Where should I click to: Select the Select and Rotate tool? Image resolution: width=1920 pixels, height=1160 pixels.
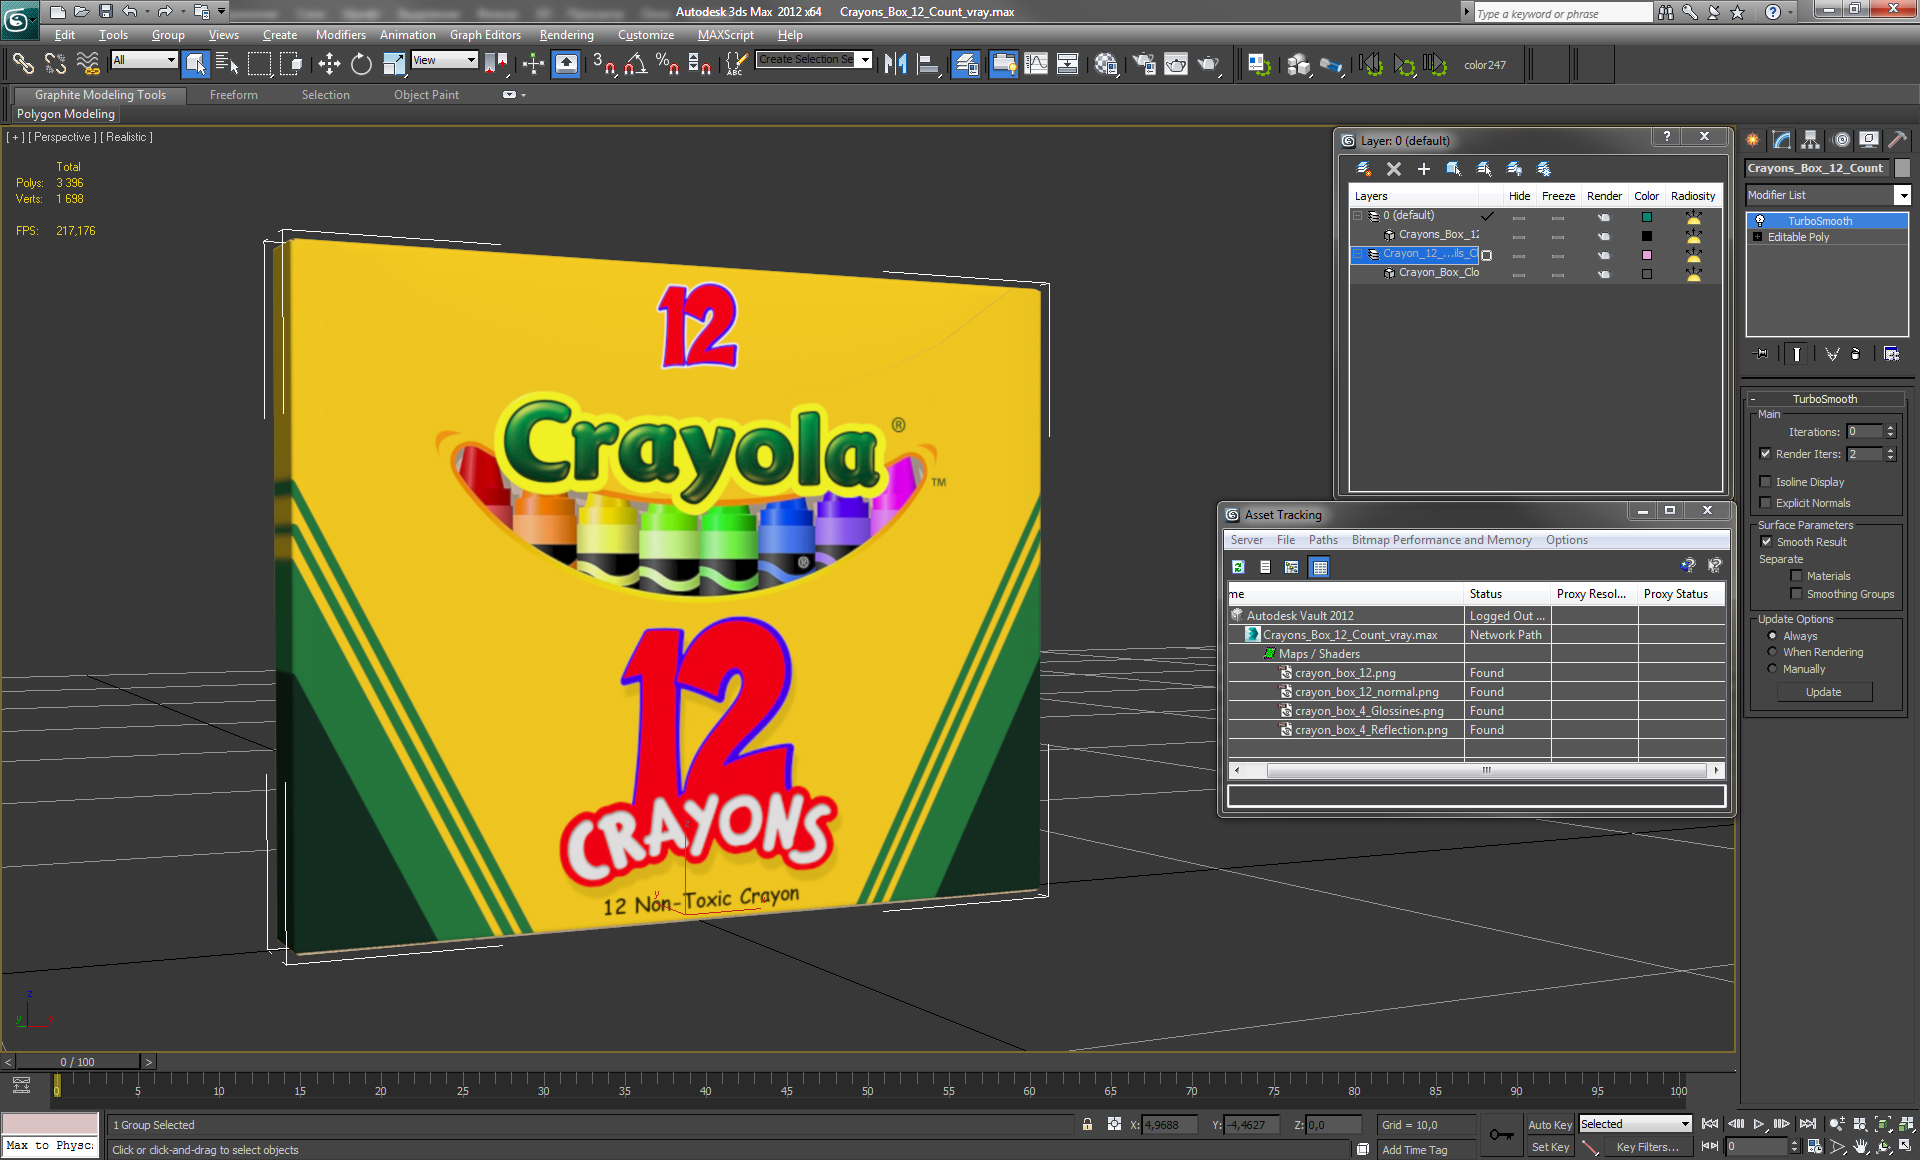click(x=361, y=64)
